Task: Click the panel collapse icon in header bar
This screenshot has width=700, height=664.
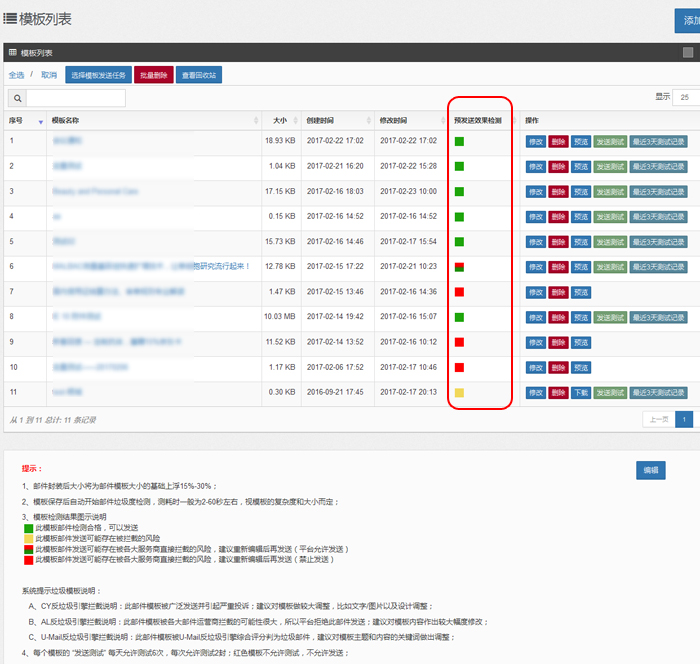Action: click(688, 52)
